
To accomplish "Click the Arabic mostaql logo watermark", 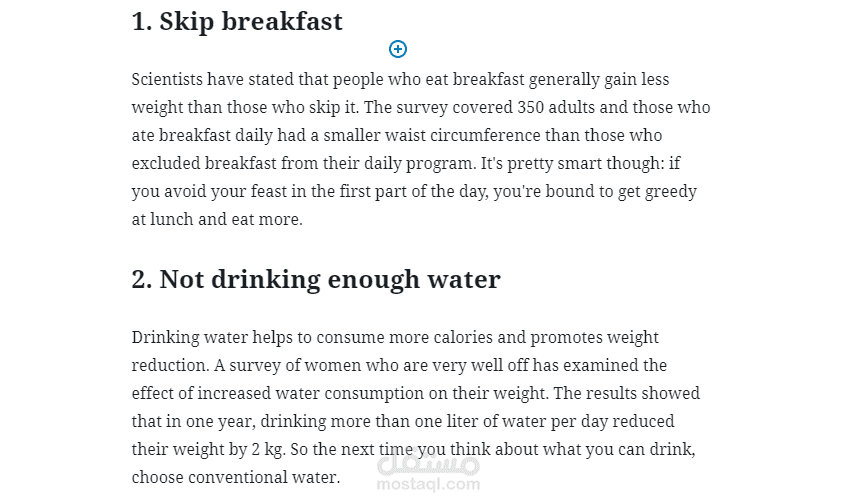I will (x=428, y=462).
